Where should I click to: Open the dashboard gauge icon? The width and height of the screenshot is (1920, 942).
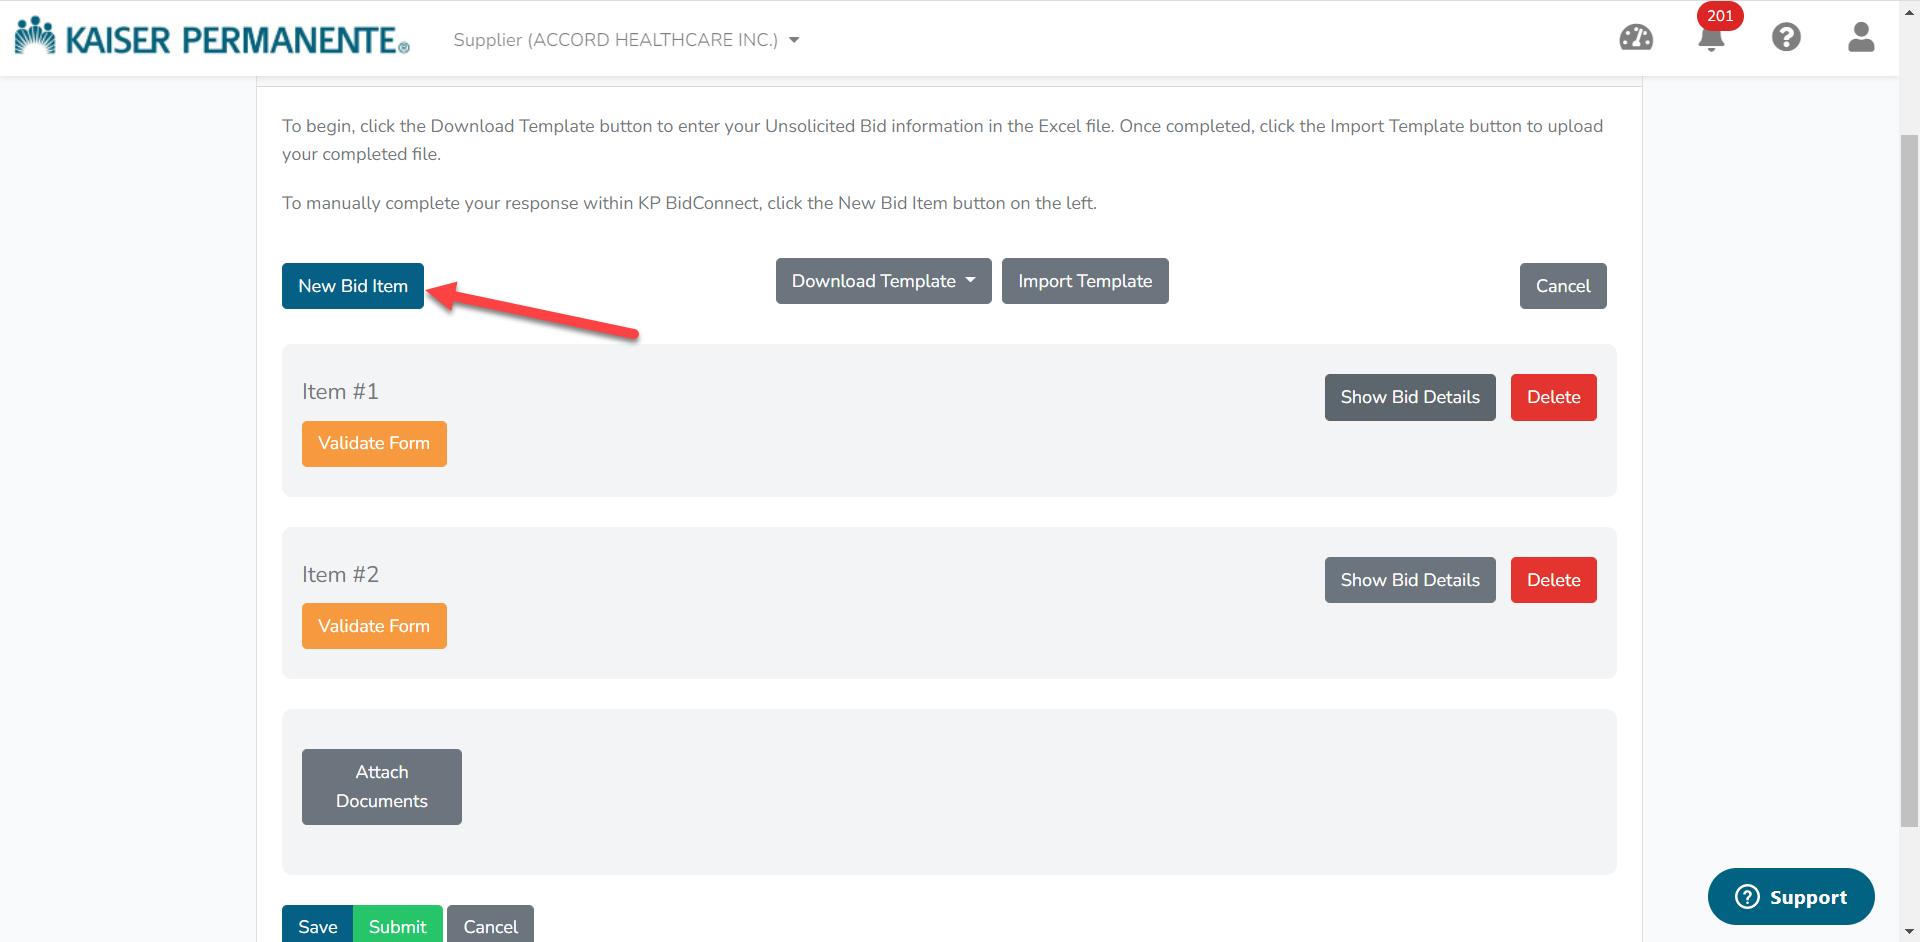pyautogui.click(x=1637, y=38)
